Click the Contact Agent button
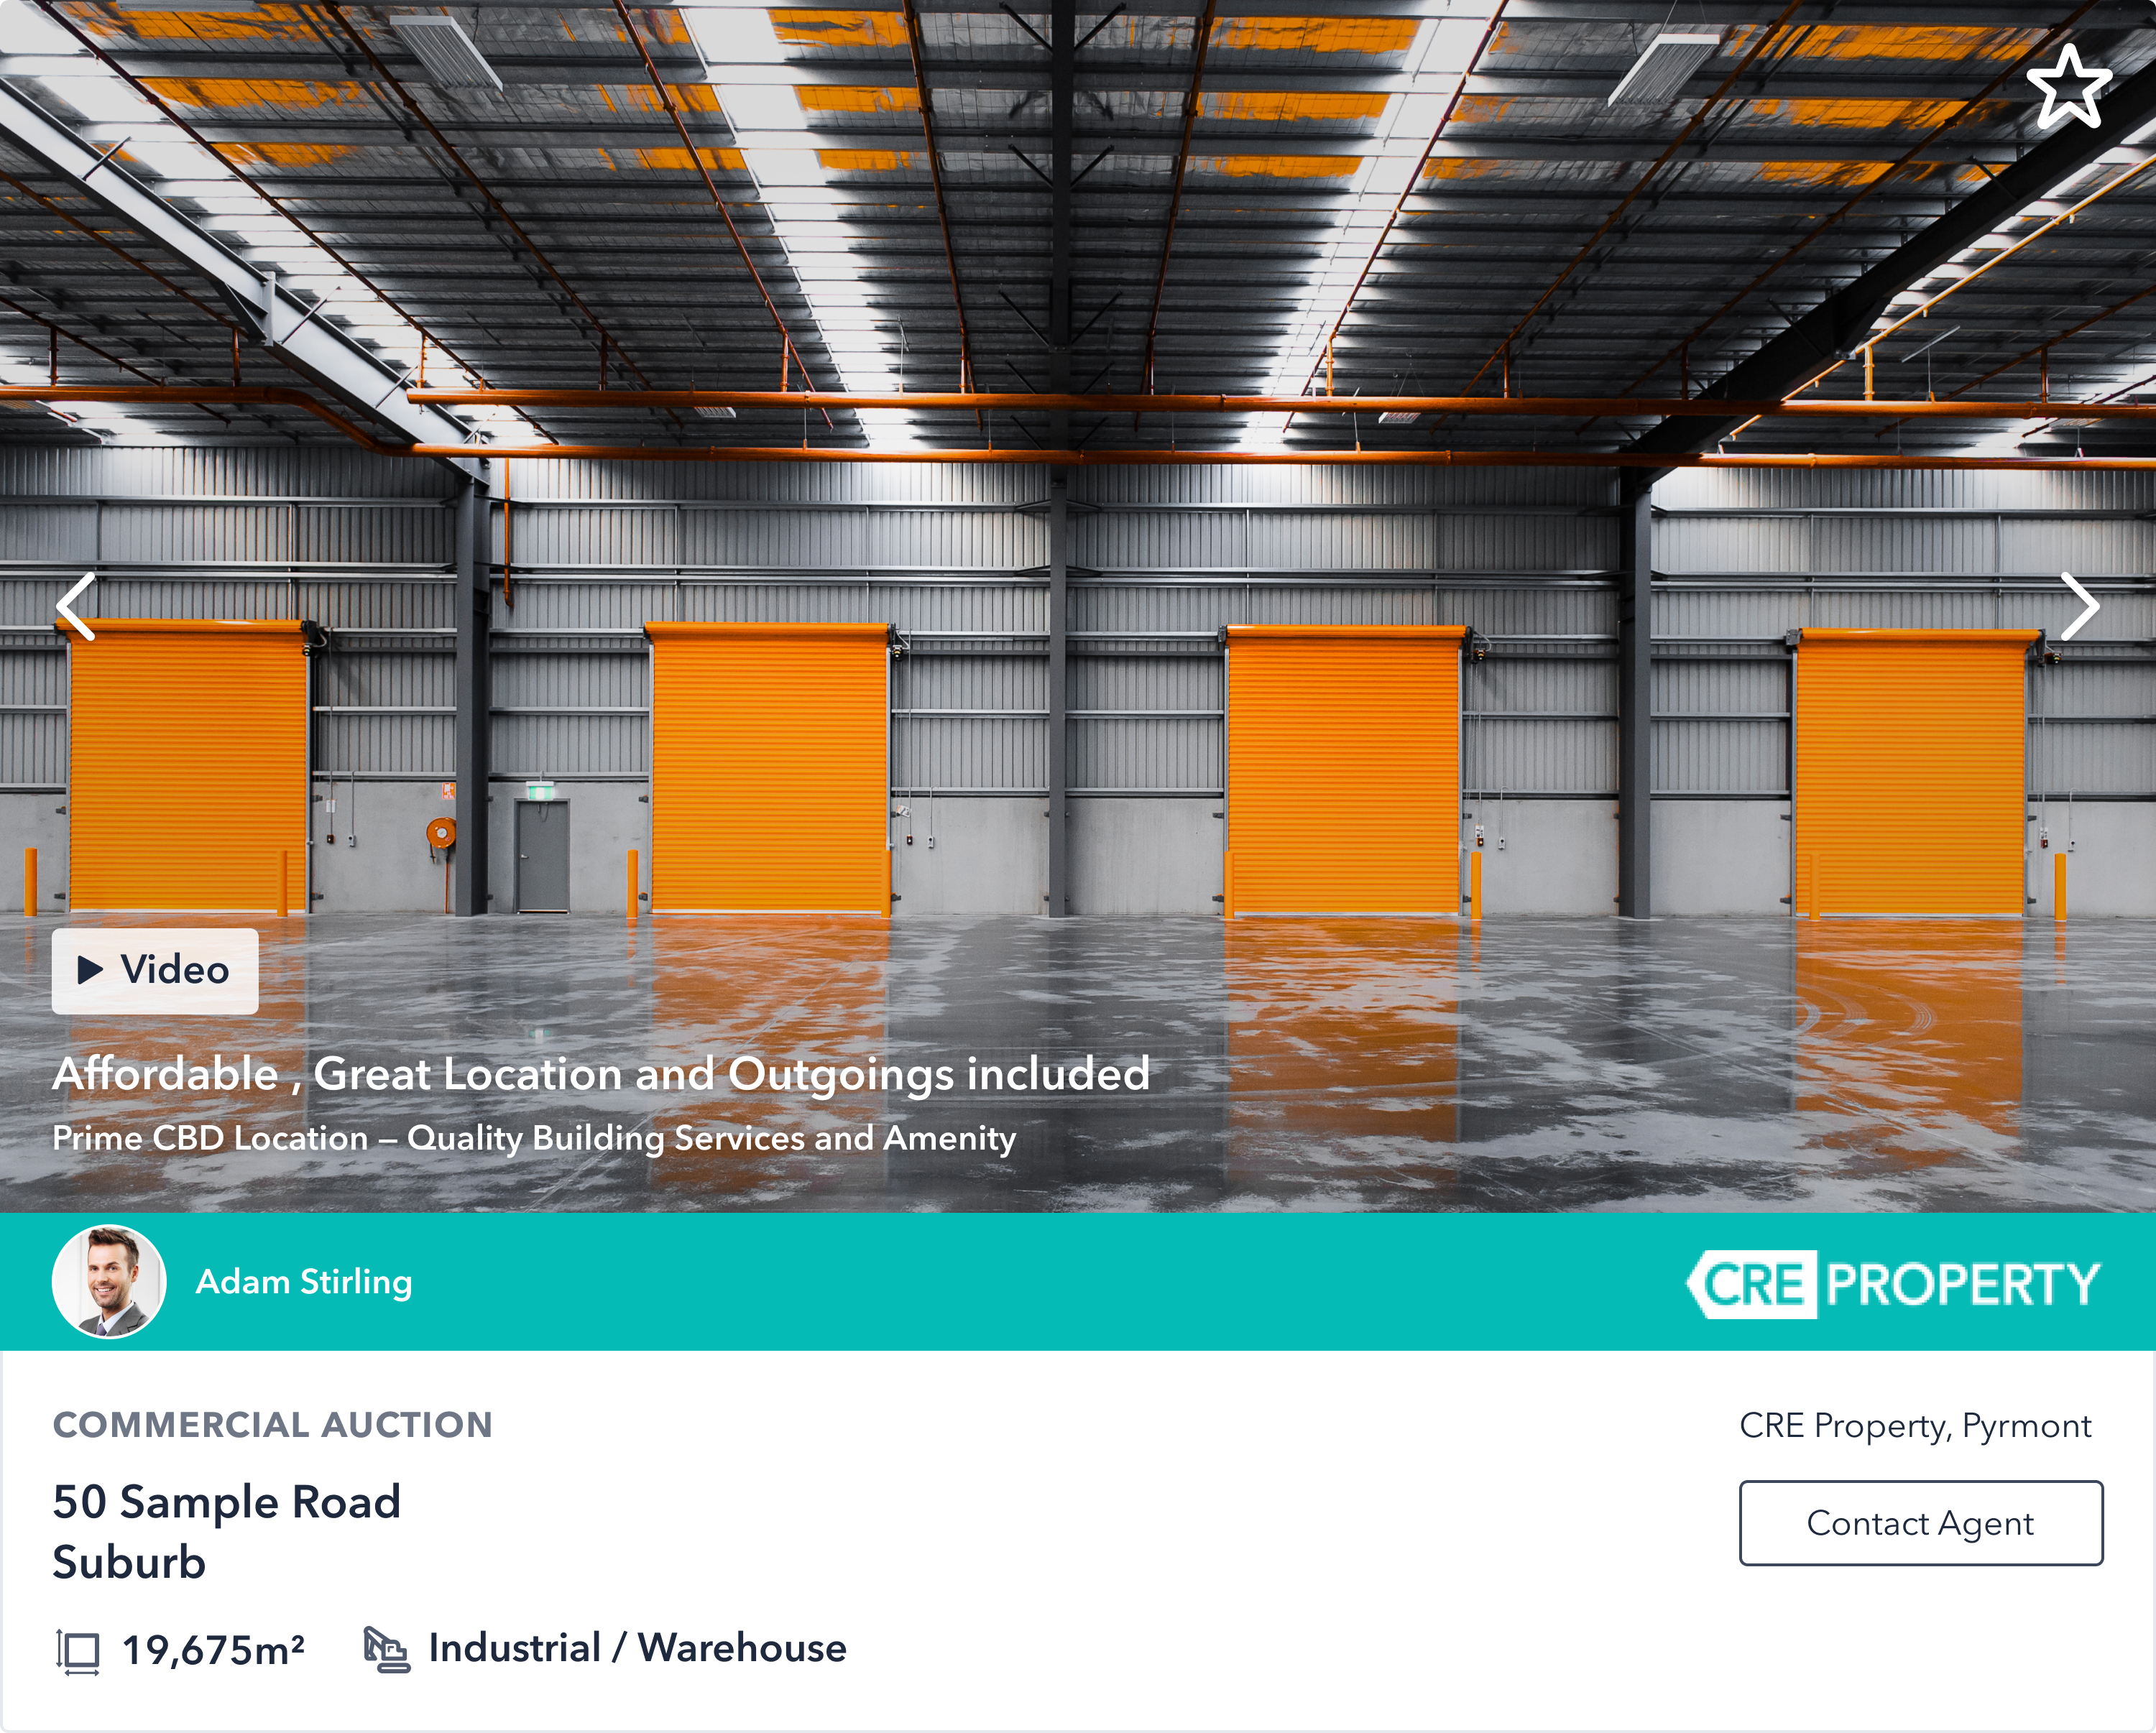Viewport: 2156px width, 1733px height. pyautogui.click(x=1920, y=1523)
